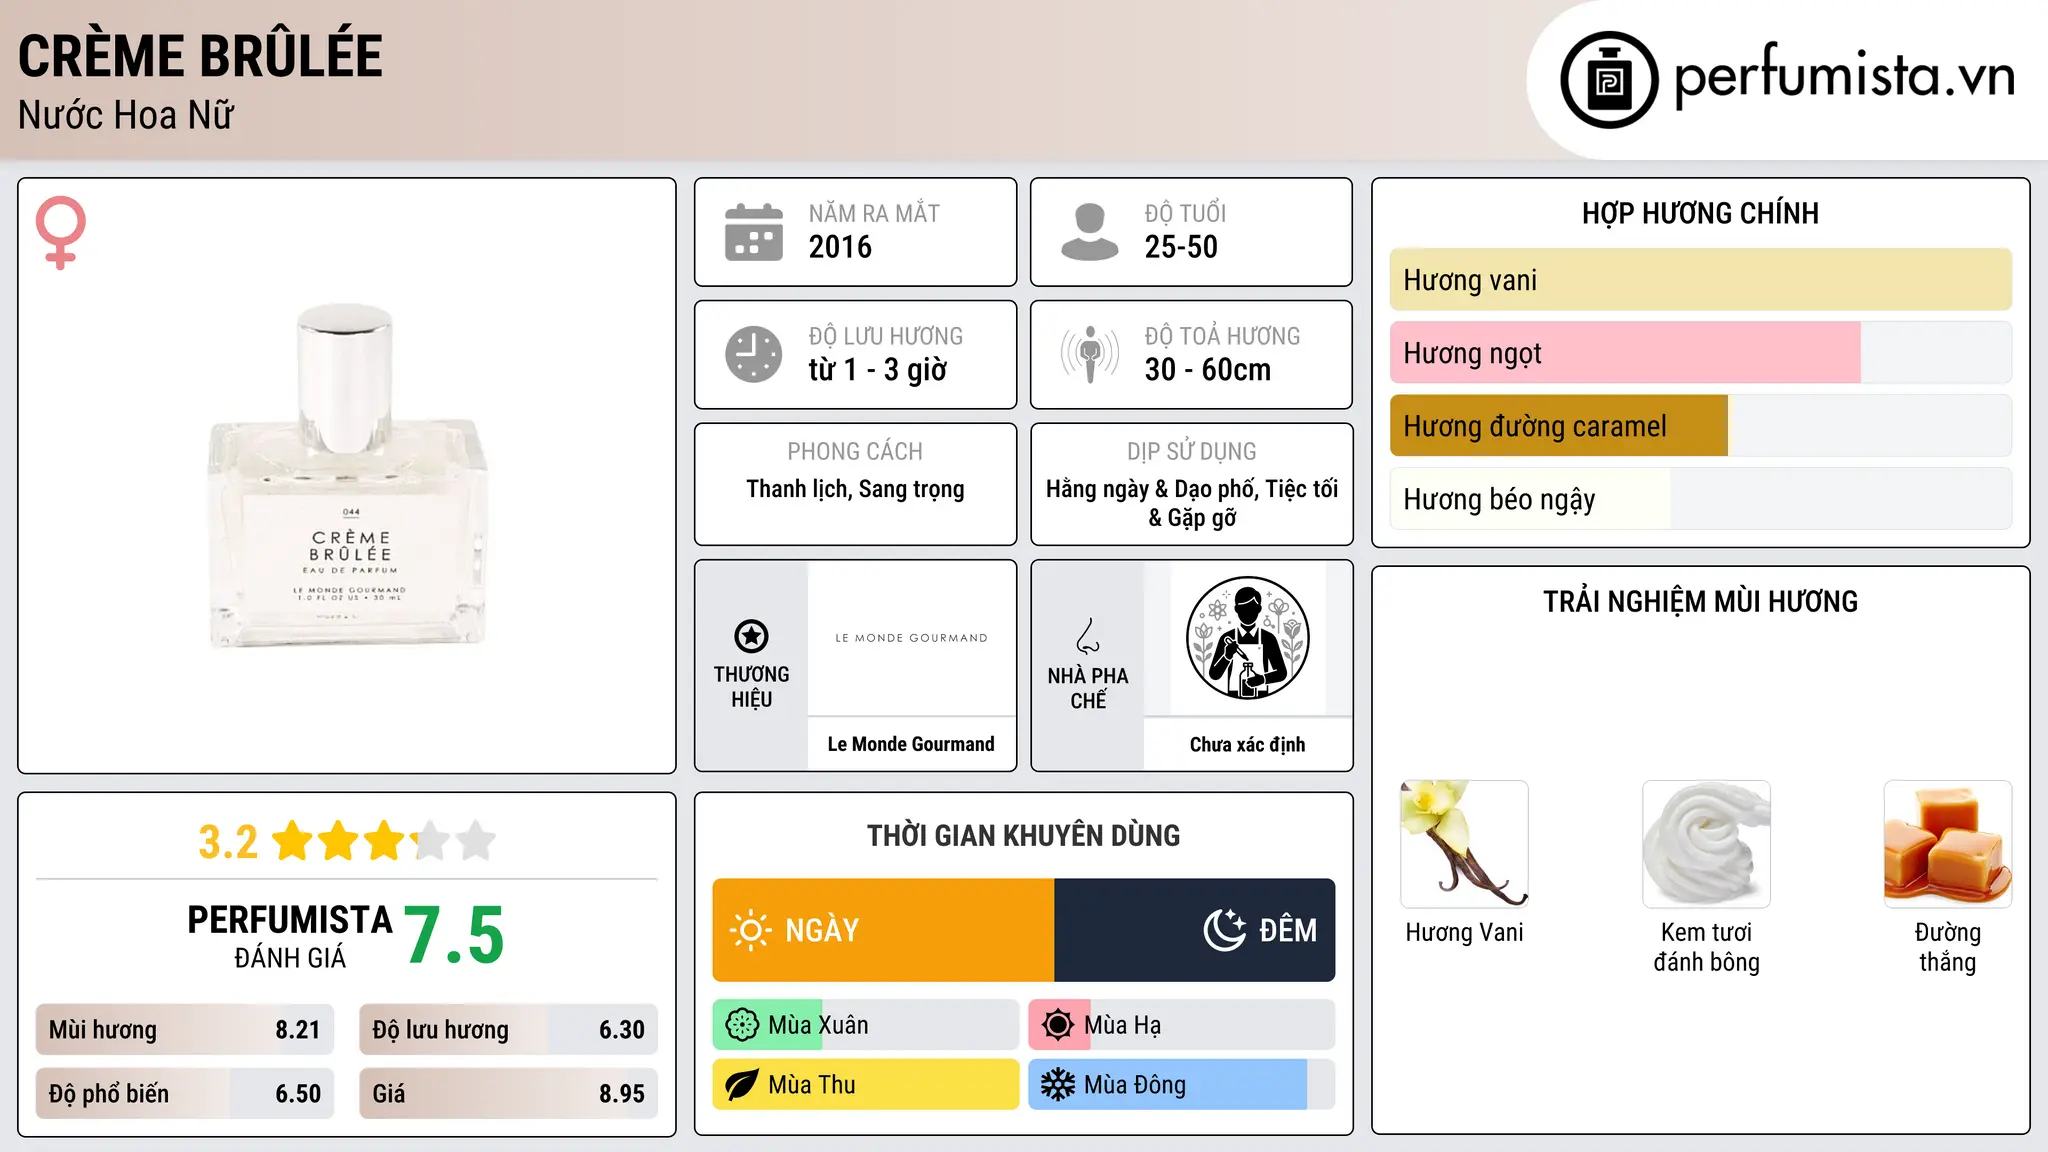Viewport: 2048px width, 1152px height.
Task: Click the Mùa Đông season bar
Action: [1182, 1085]
